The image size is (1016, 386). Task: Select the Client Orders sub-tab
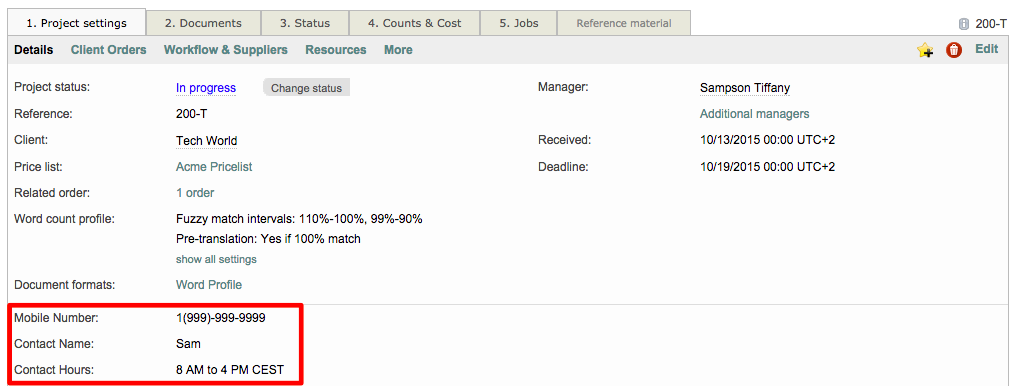109,50
